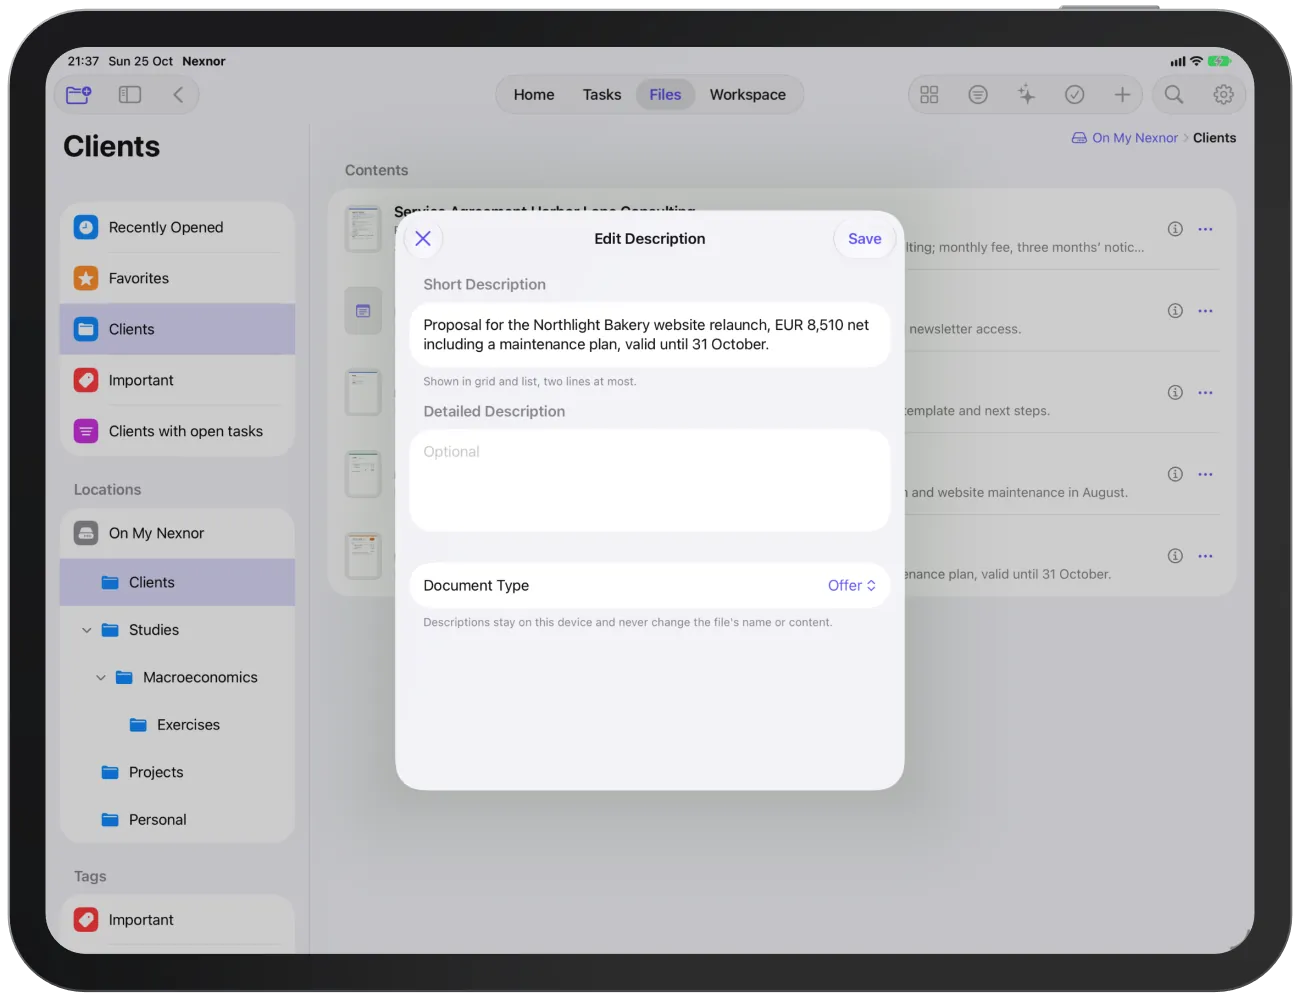Select Important above Clients with open tasks
Screen dimensions: 1300x998
click(x=177, y=381)
